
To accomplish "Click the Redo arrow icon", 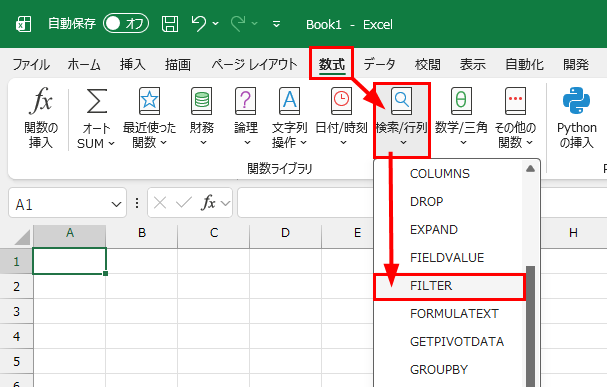I will tap(238, 24).
